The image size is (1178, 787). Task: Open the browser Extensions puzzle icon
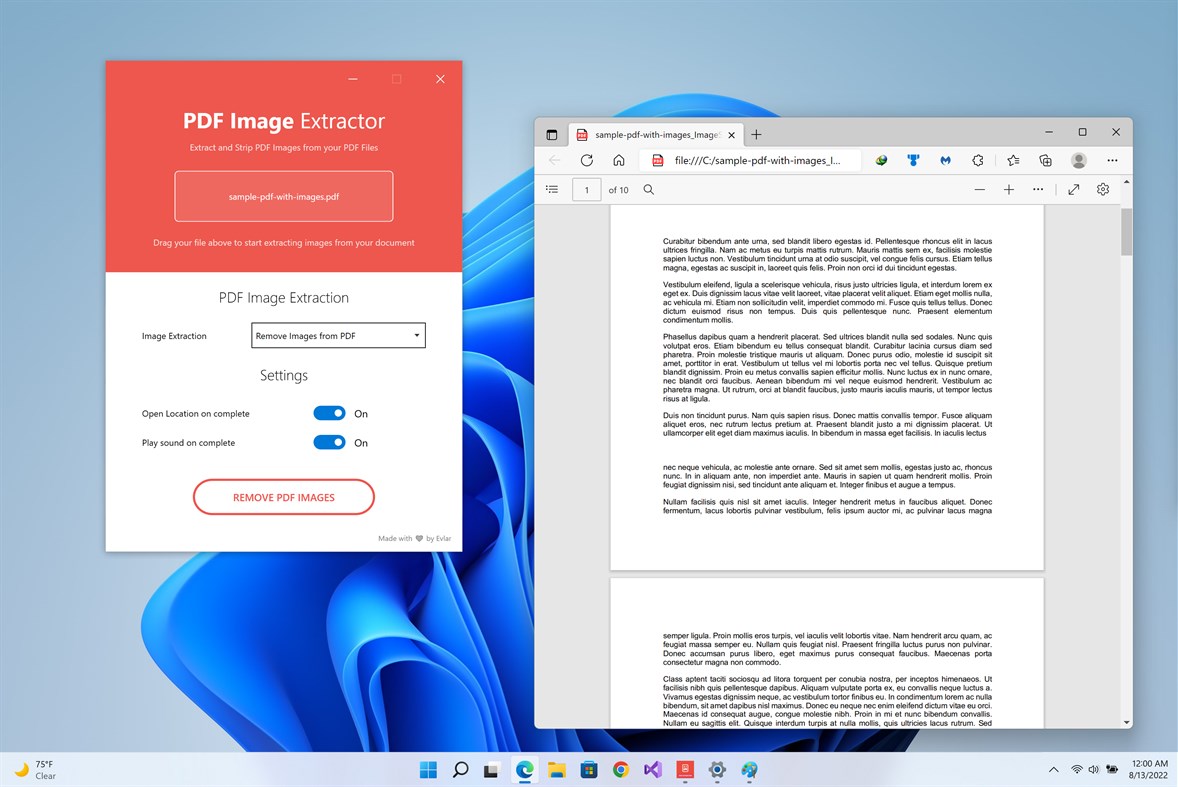point(978,160)
